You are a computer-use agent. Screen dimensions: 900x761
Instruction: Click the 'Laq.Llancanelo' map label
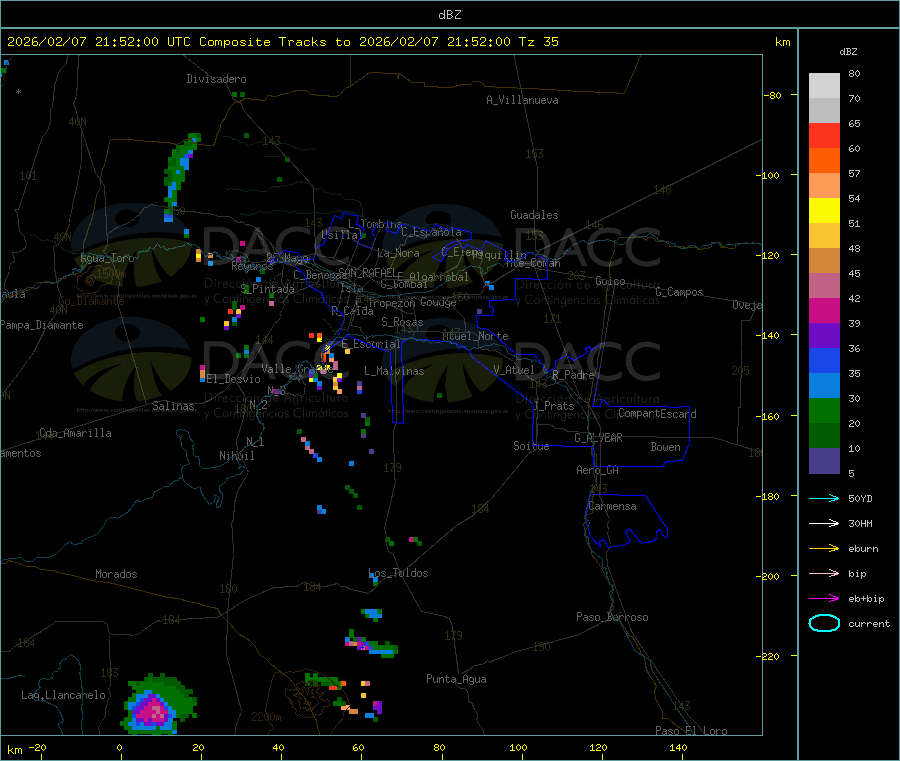click(64, 695)
